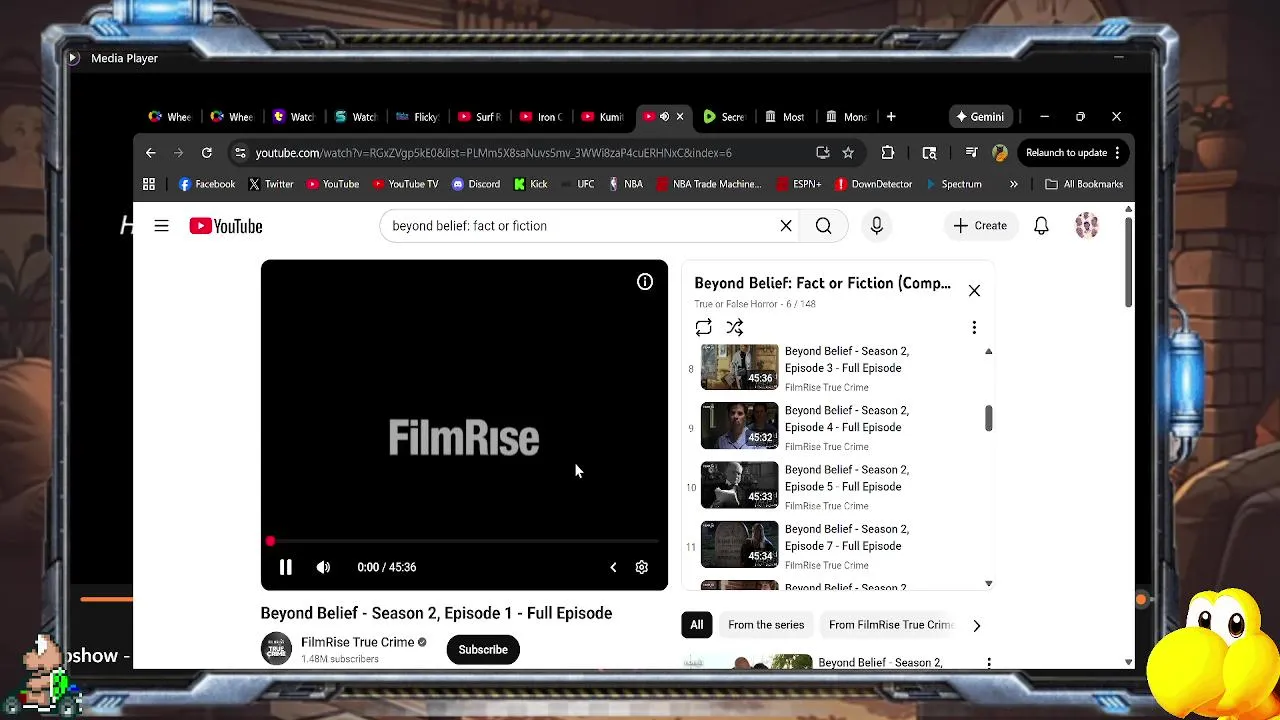The width and height of the screenshot is (1280, 720).
Task: Open the apps grid in bookmarks bar
Action: (149, 184)
